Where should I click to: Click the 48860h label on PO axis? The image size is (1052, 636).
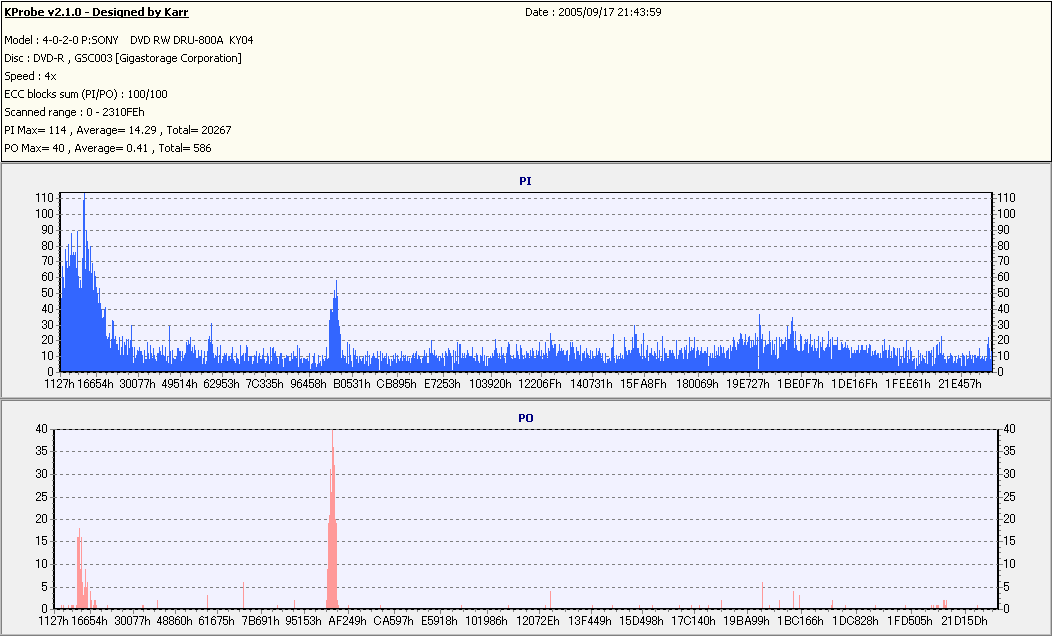pos(174,621)
